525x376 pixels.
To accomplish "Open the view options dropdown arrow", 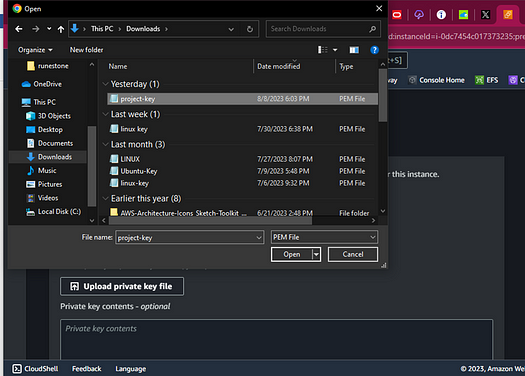I will [x=335, y=50].
